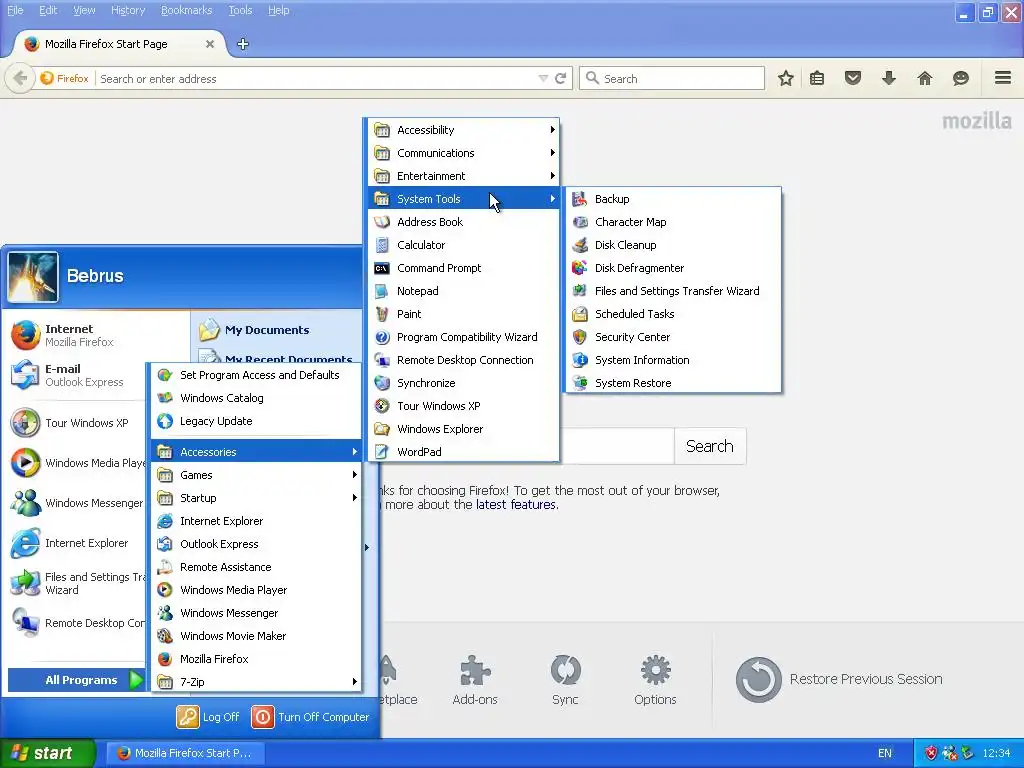
Task: Click EN language indicator in taskbar
Action: (885, 753)
